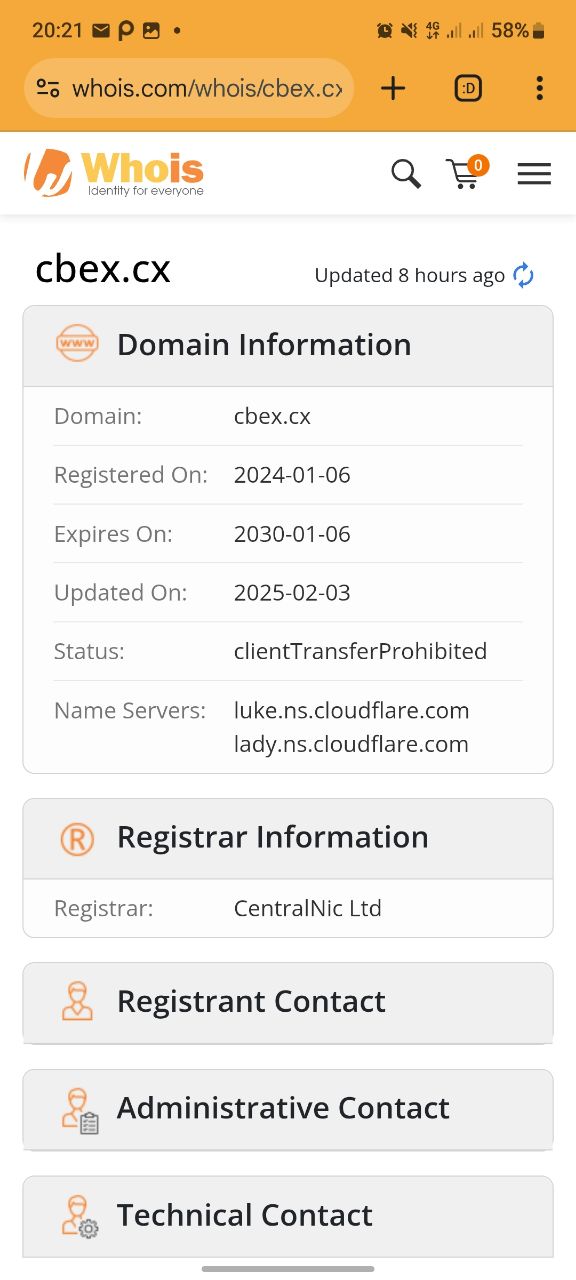The width and height of the screenshot is (576, 1280).
Task: Select the luke.ns.cloudflare.com name server text
Action: tap(352, 711)
